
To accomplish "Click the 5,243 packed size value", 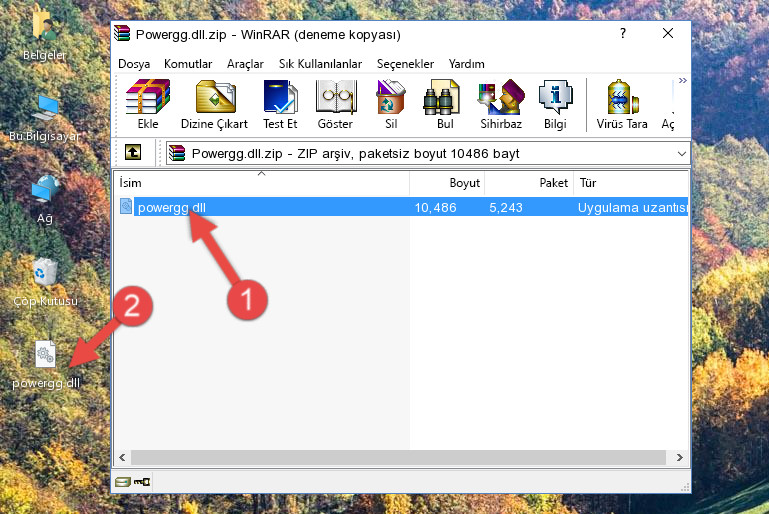I will pos(506,207).
